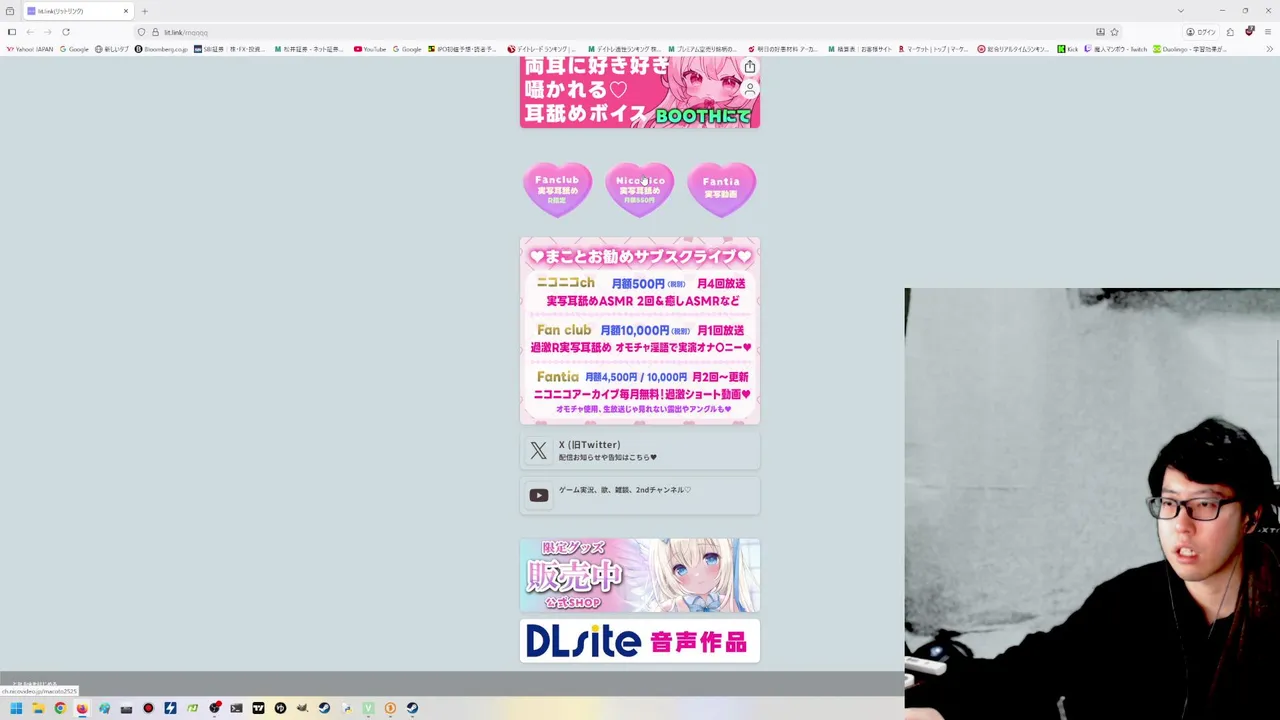
Task: Open the IPO初値予想 bookmark
Action: click(x=464, y=49)
